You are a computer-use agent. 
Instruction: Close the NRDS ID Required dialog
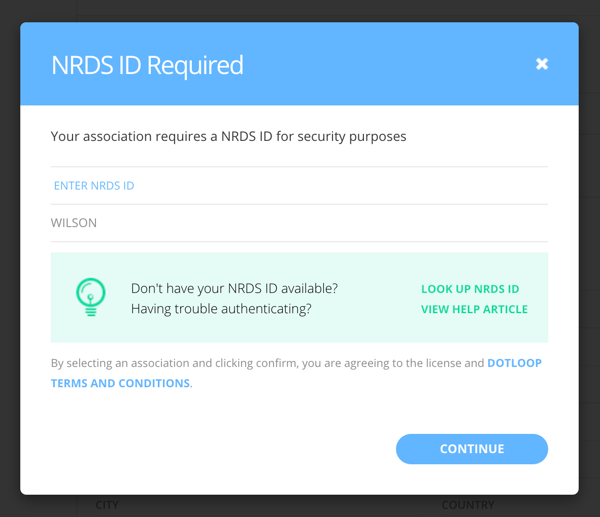pyautogui.click(x=541, y=64)
